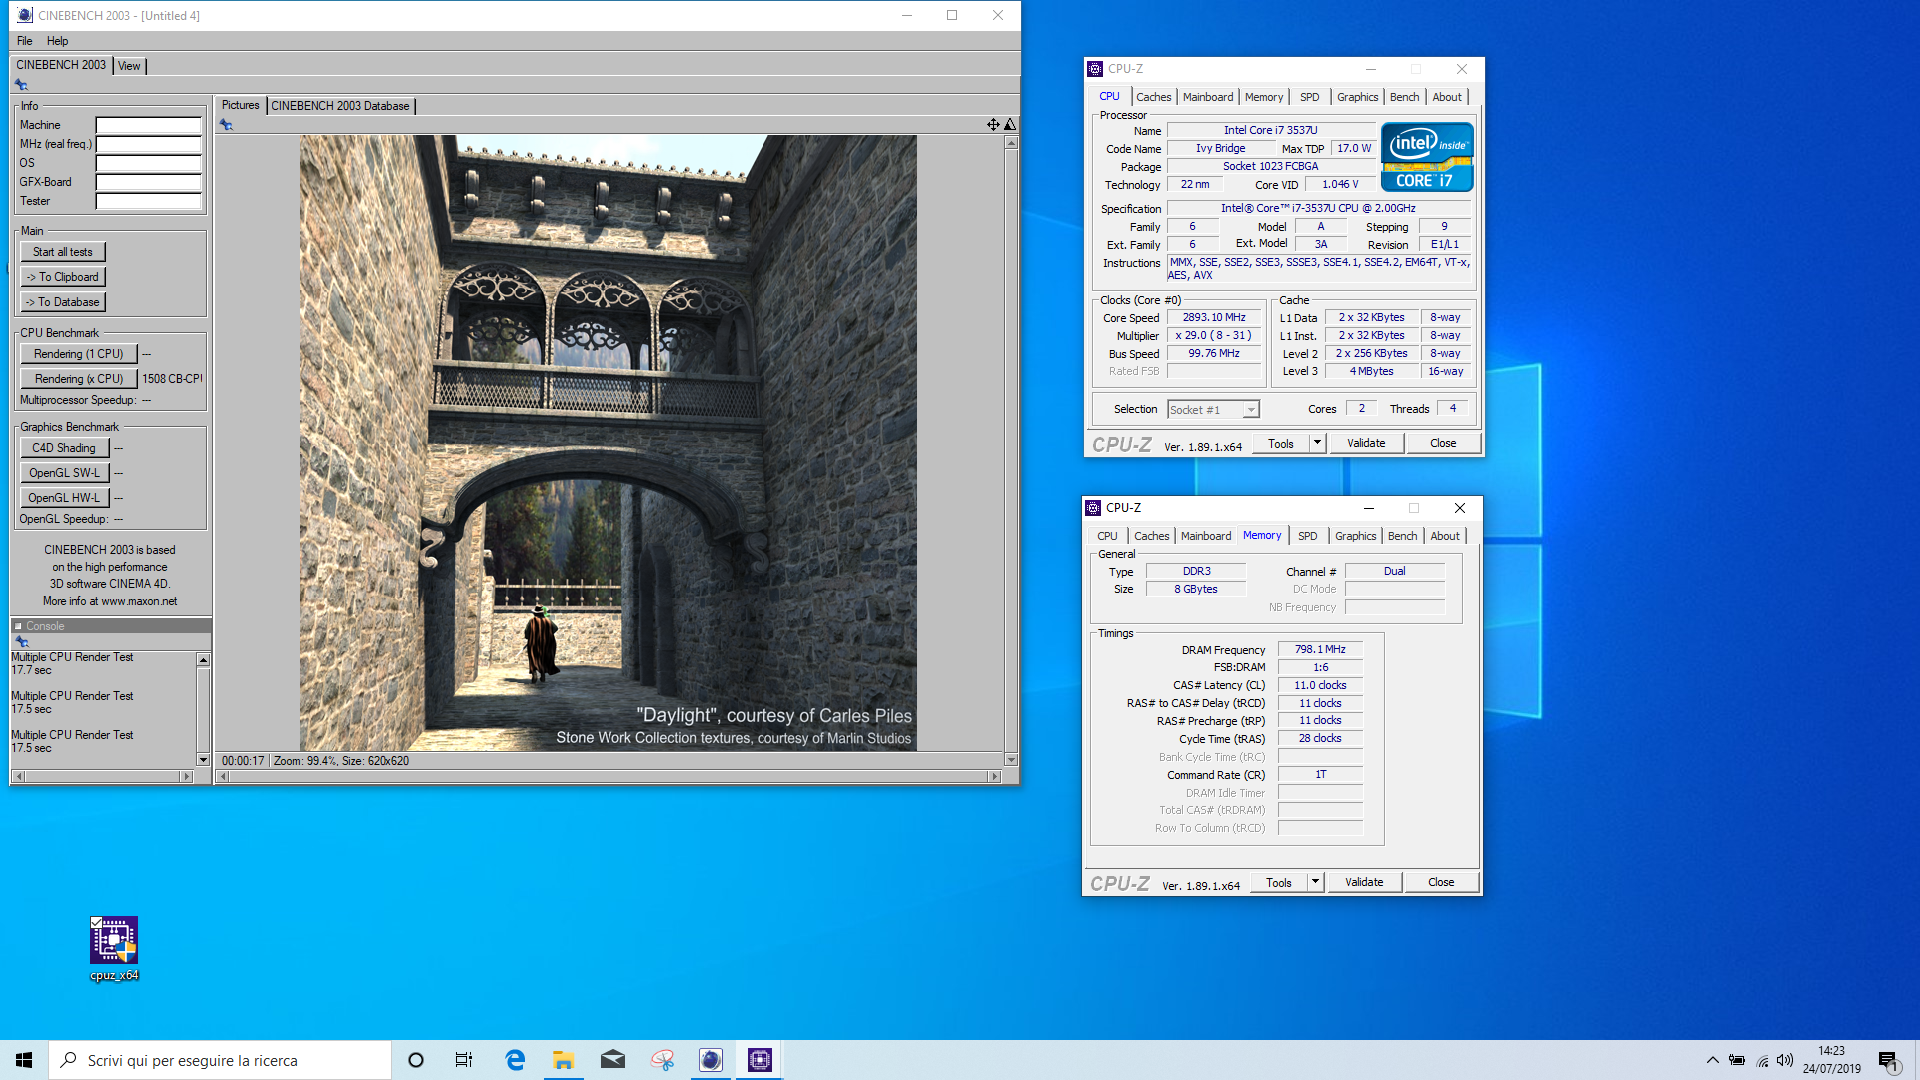Screen dimensions: 1920x1080
Task: Click the console panel's up scroll arrow
Action: click(x=203, y=660)
